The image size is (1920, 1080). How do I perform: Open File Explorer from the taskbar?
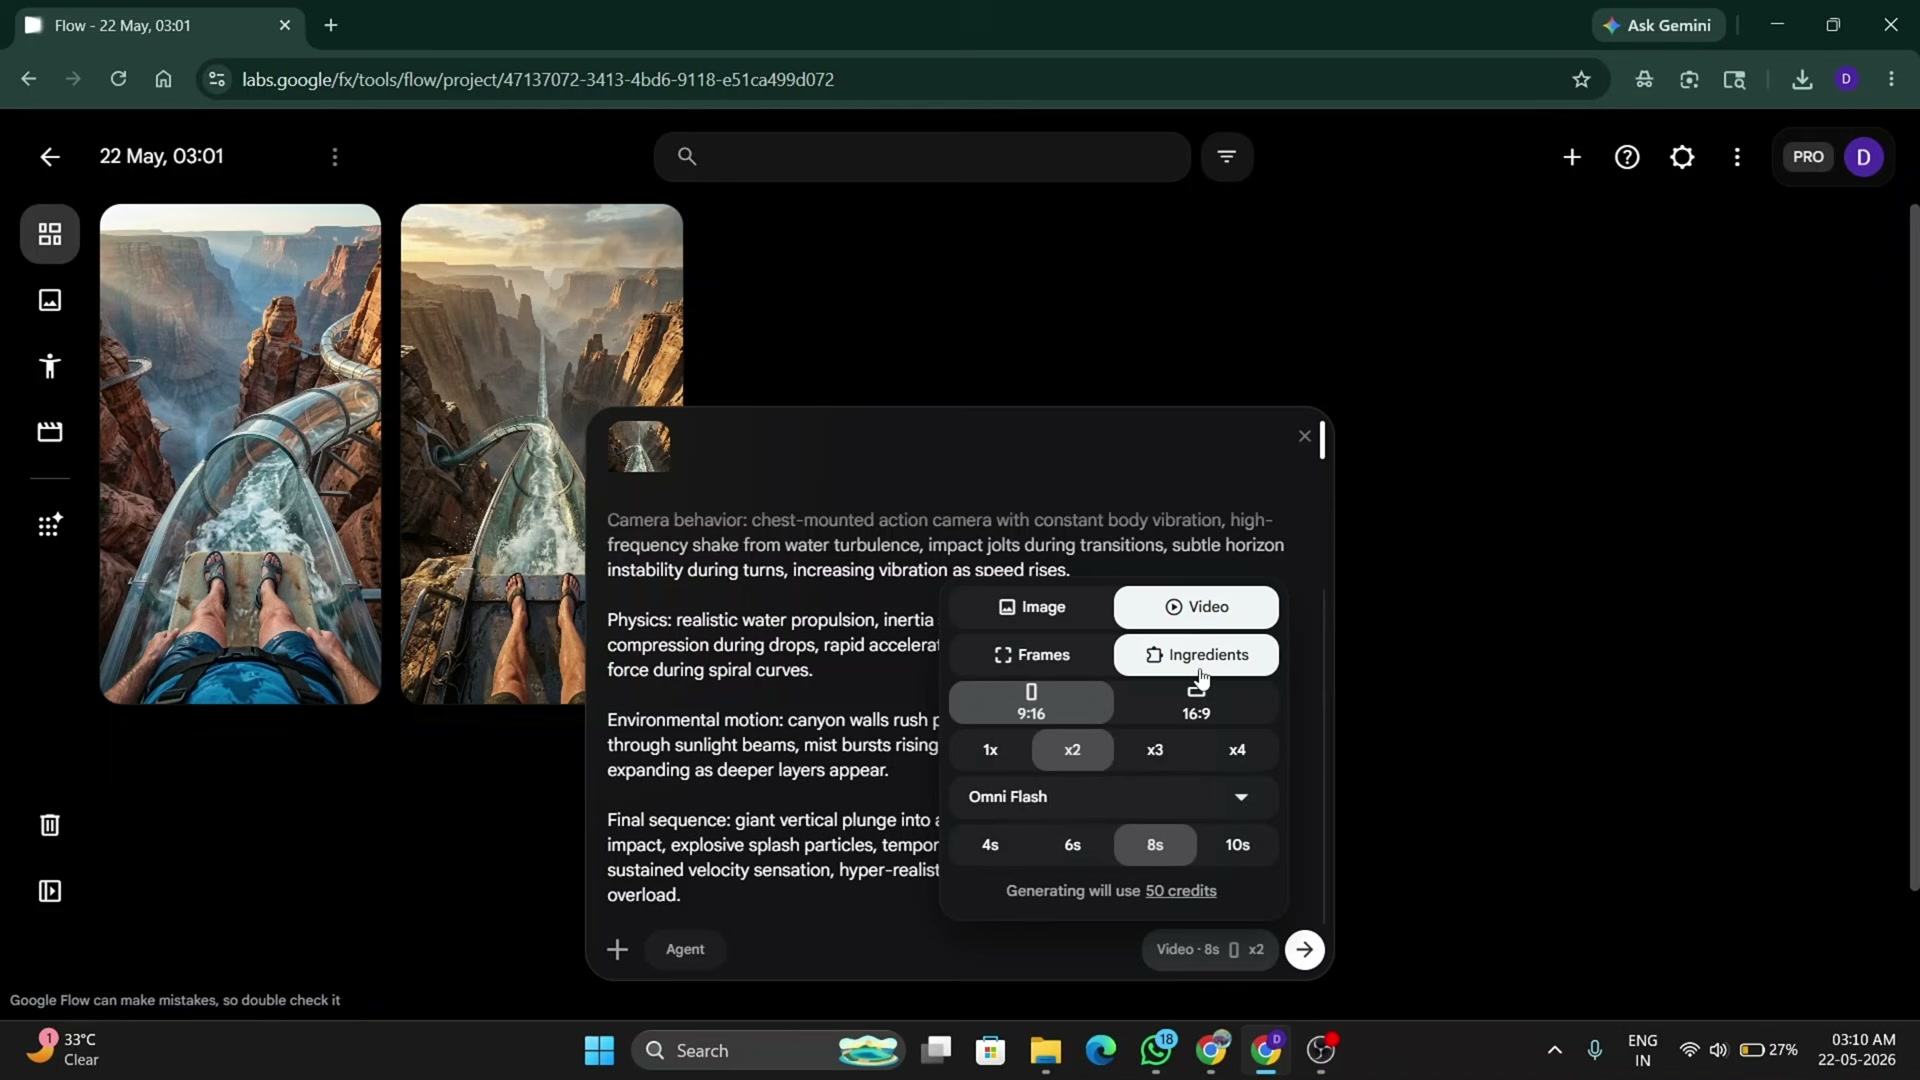(1046, 1050)
